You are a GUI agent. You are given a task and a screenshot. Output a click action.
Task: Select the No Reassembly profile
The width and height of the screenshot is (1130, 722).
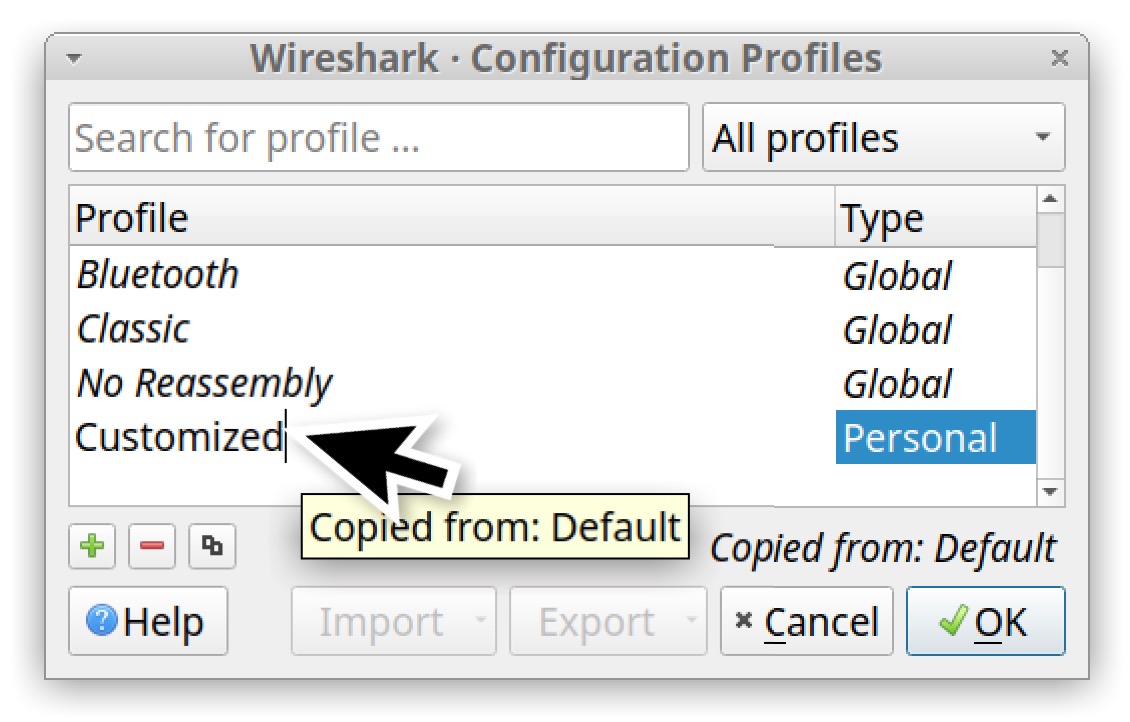tap(553, 383)
